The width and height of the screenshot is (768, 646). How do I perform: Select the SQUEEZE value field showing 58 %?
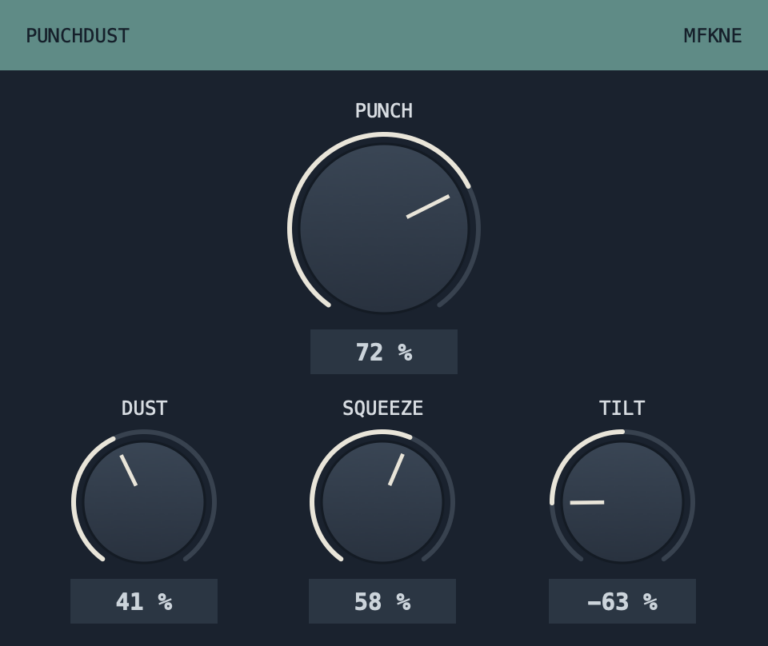tap(383, 601)
